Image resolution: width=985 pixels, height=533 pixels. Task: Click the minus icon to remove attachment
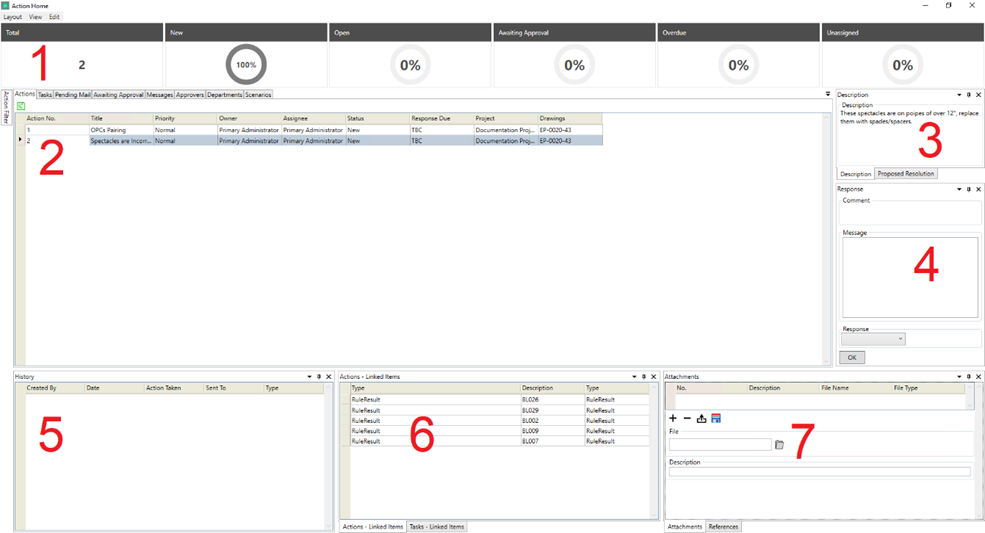[x=687, y=418]
